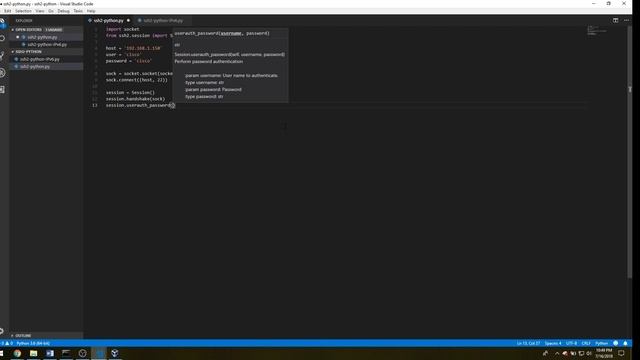This screenshot has width=640, height=360.
Task: Click the code minimap preview
Action: click(597, 31)
